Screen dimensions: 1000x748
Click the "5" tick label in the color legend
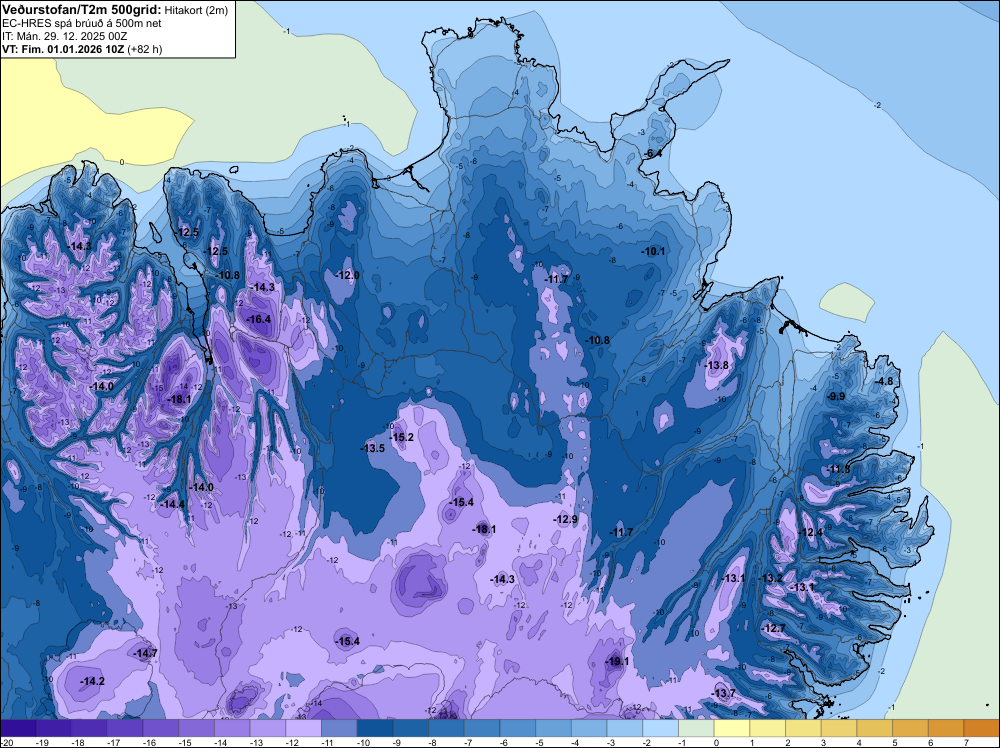(895, 743)
